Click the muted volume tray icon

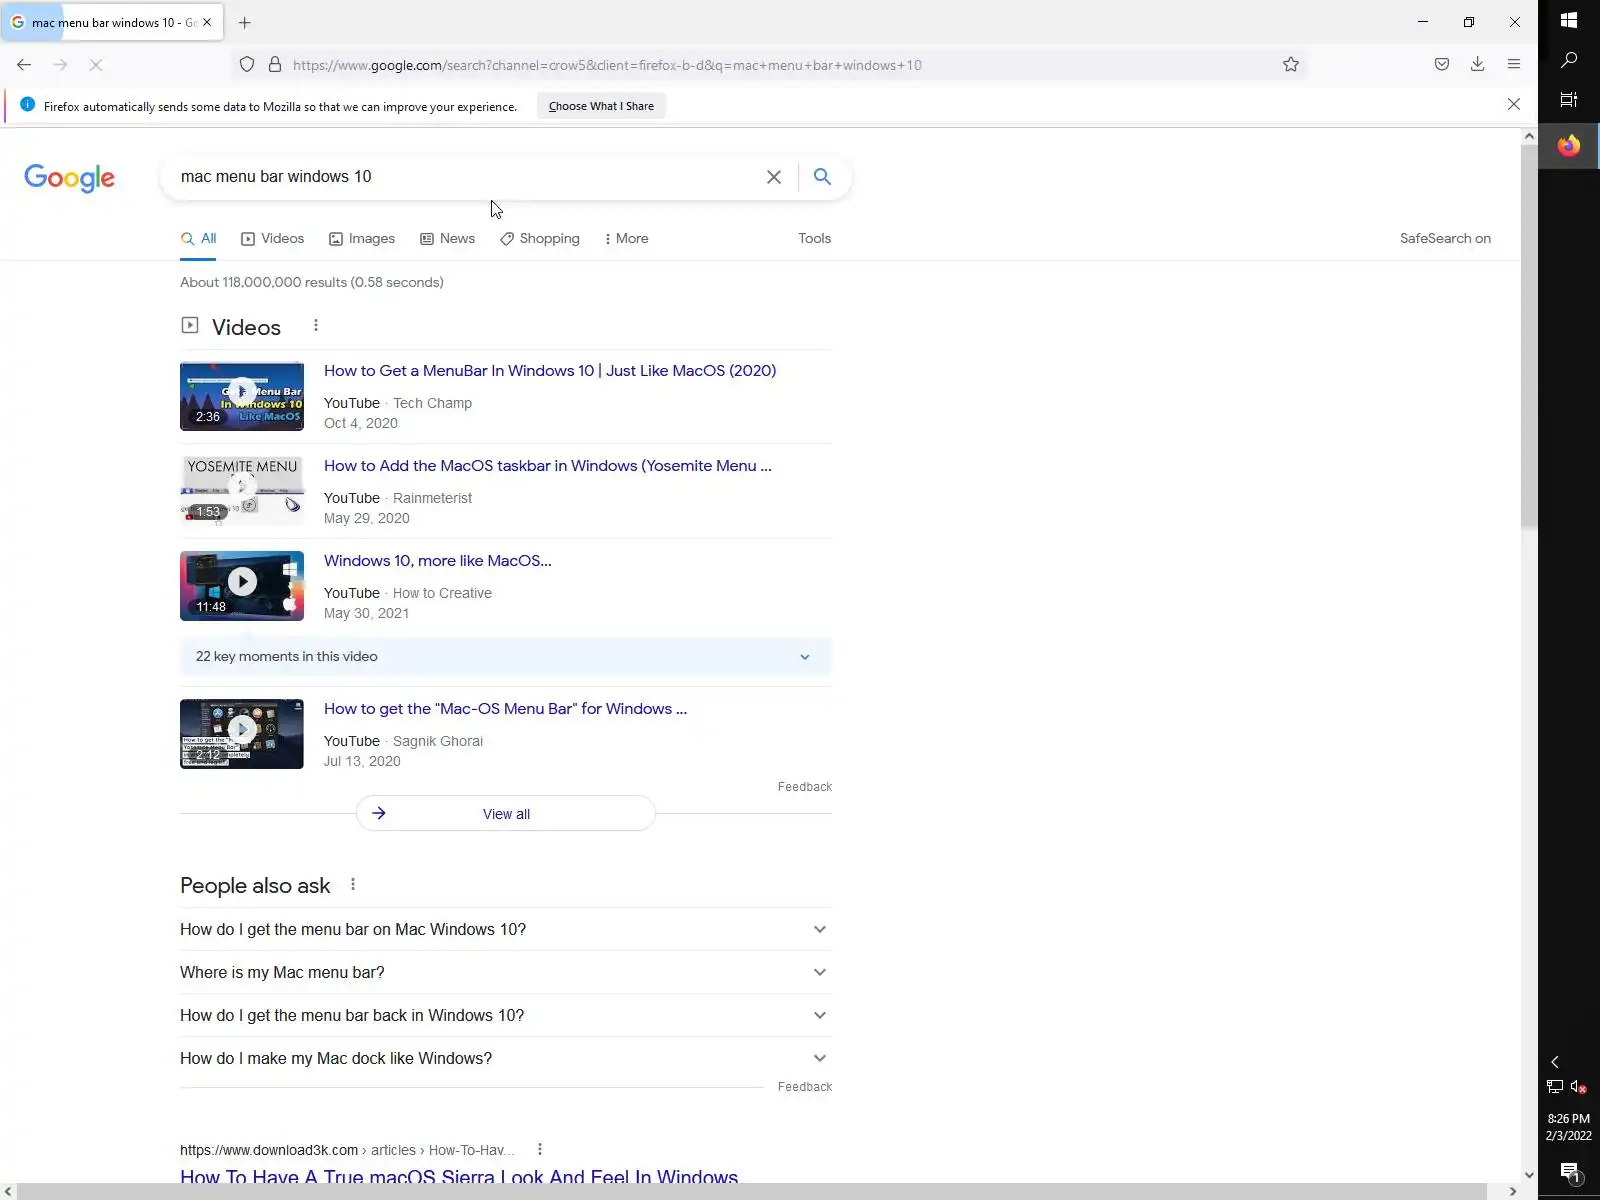pos(1579,1087)
